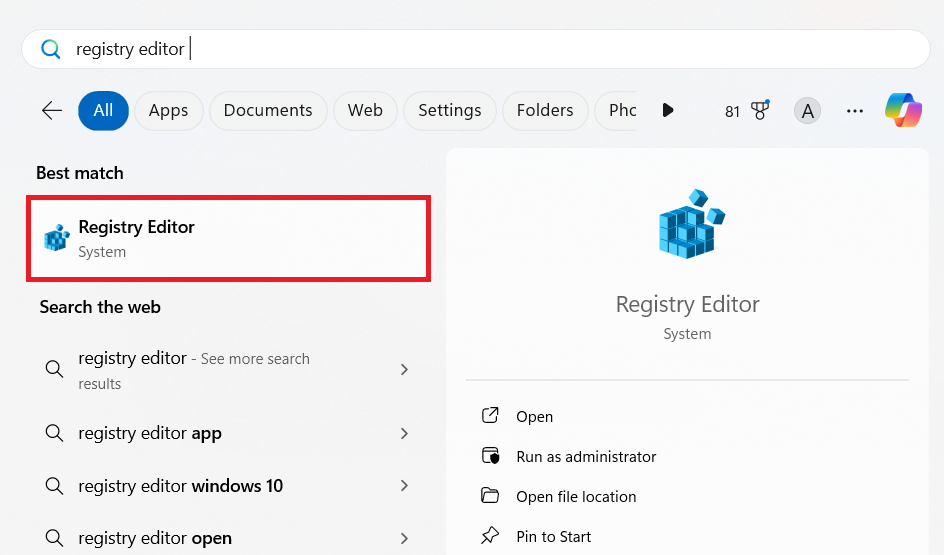The width and height of the screenshot is (944, 555).
Task: Expand chevron for 'registry editor open'
Action: click(x=405, y=538)
